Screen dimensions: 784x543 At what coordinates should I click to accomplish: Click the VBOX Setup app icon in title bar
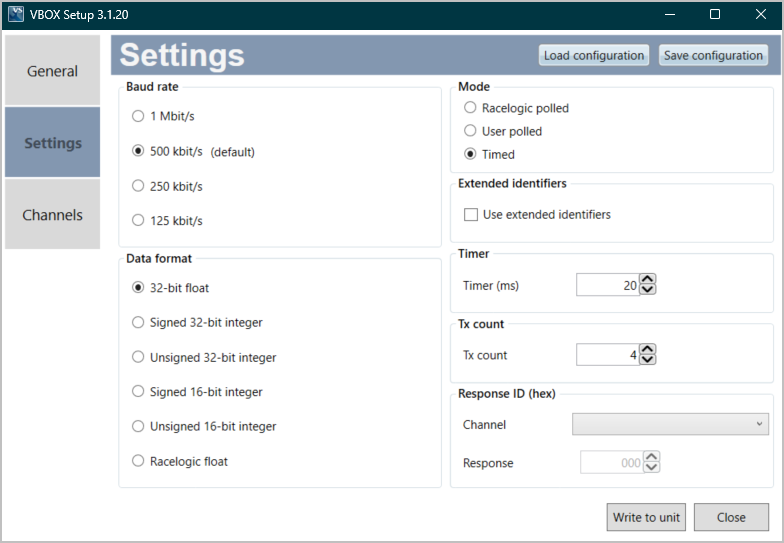[x=16, y=14]
